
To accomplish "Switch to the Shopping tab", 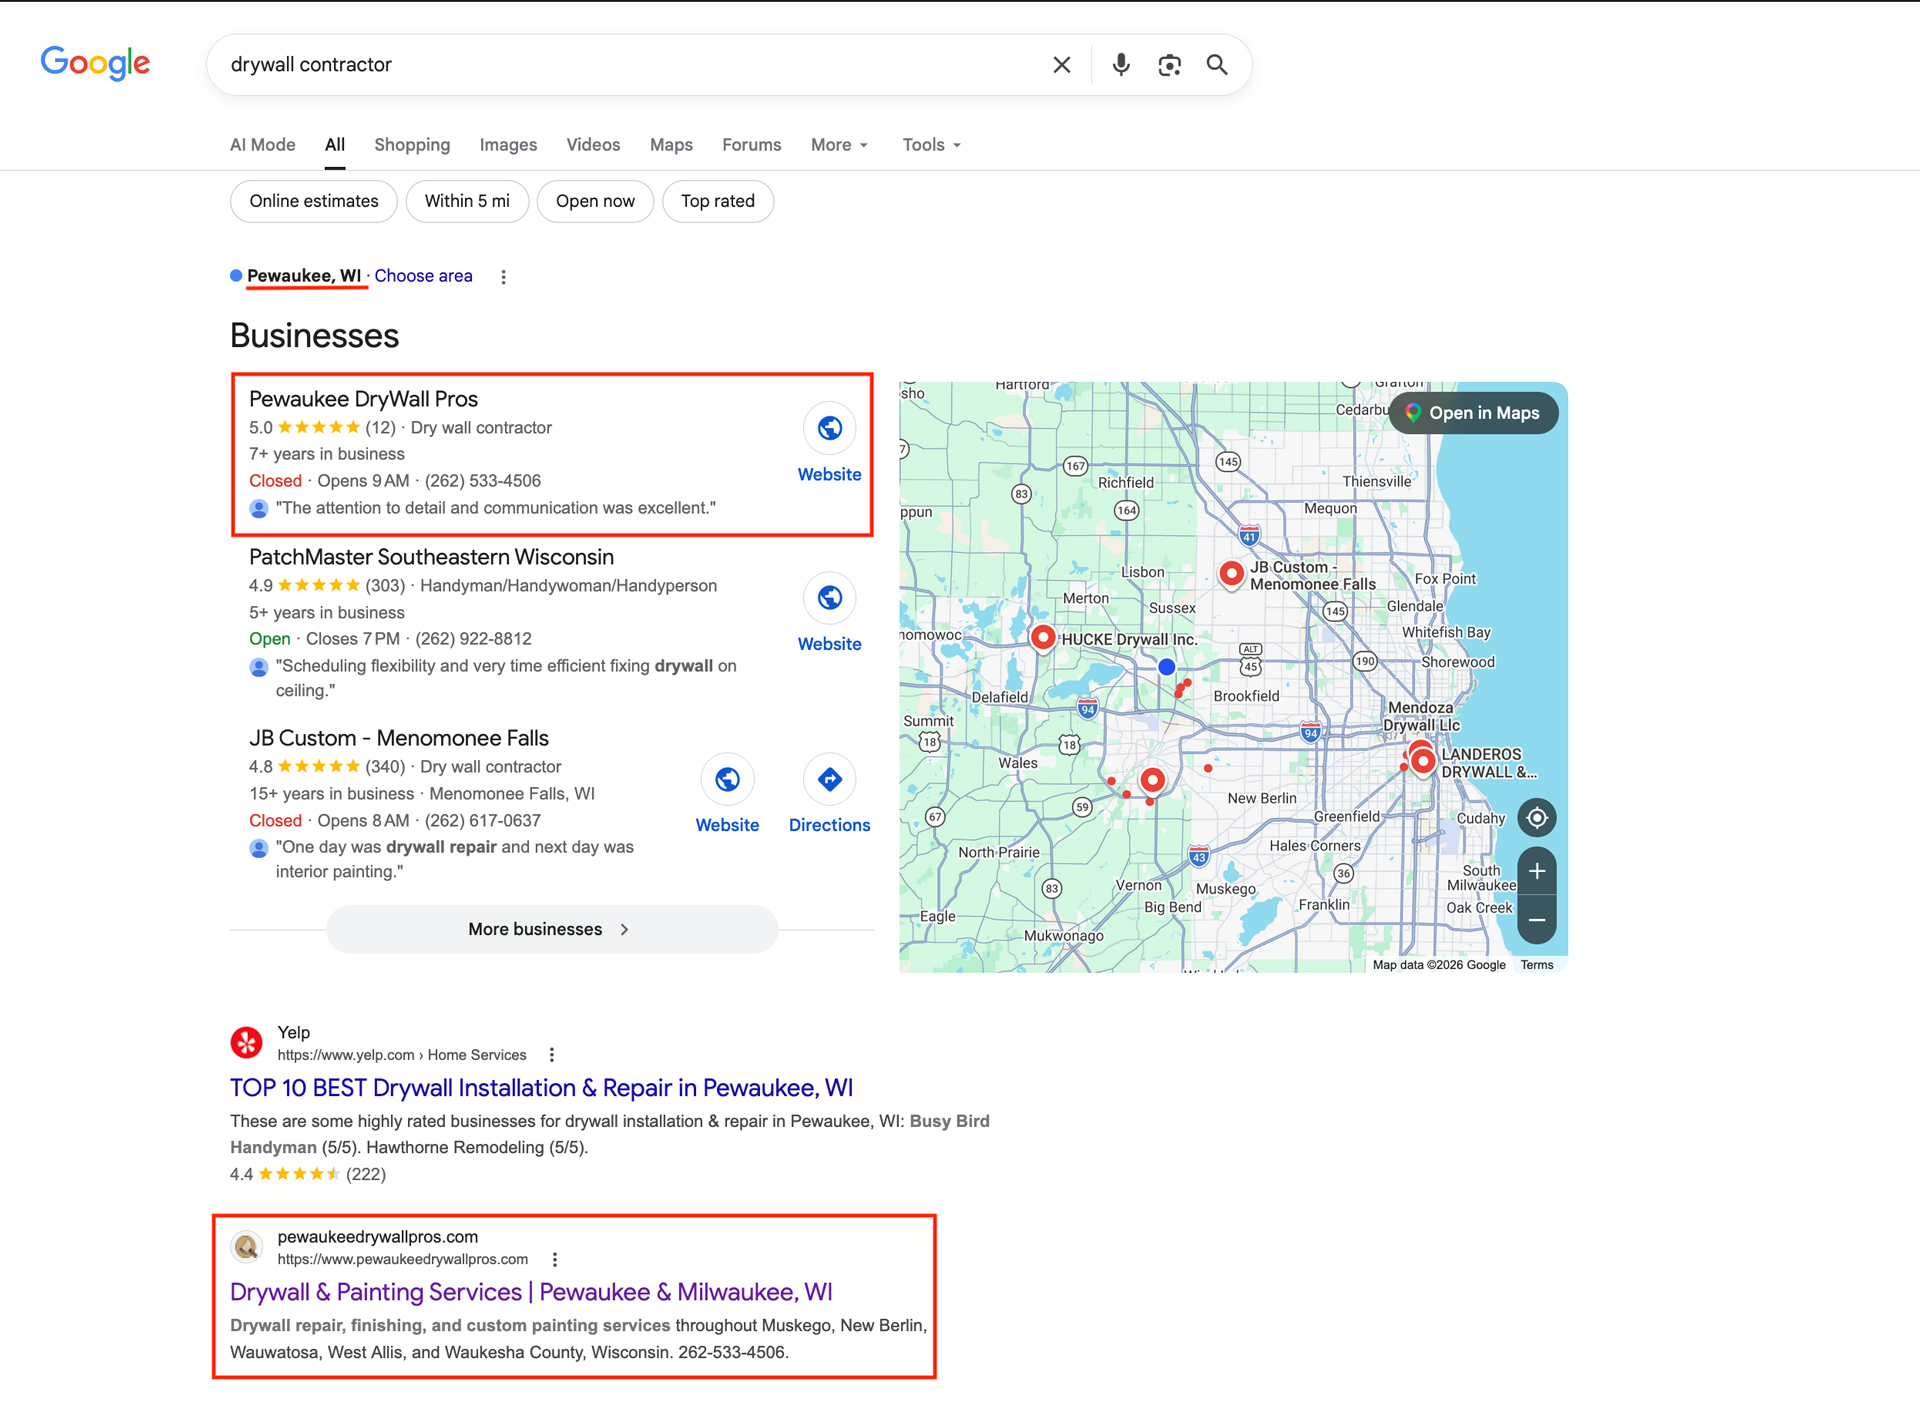I will [412, 145].
